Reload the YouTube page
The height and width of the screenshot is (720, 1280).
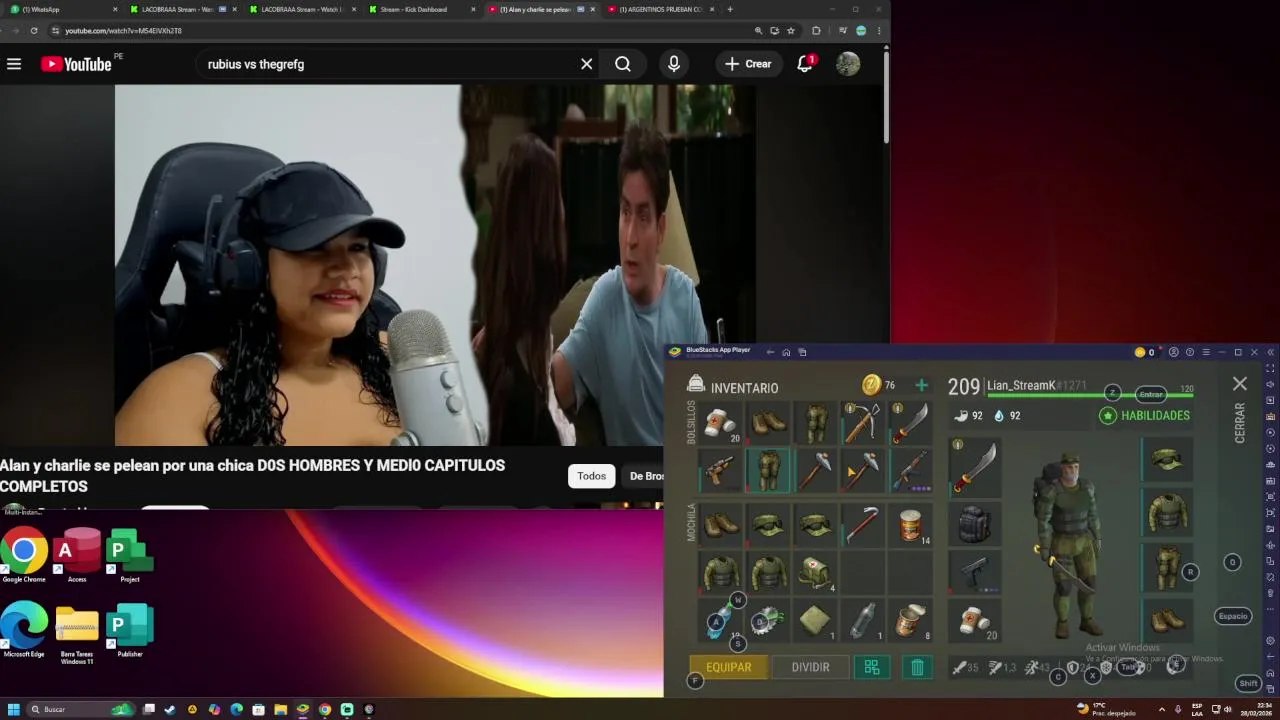point(34,31)
